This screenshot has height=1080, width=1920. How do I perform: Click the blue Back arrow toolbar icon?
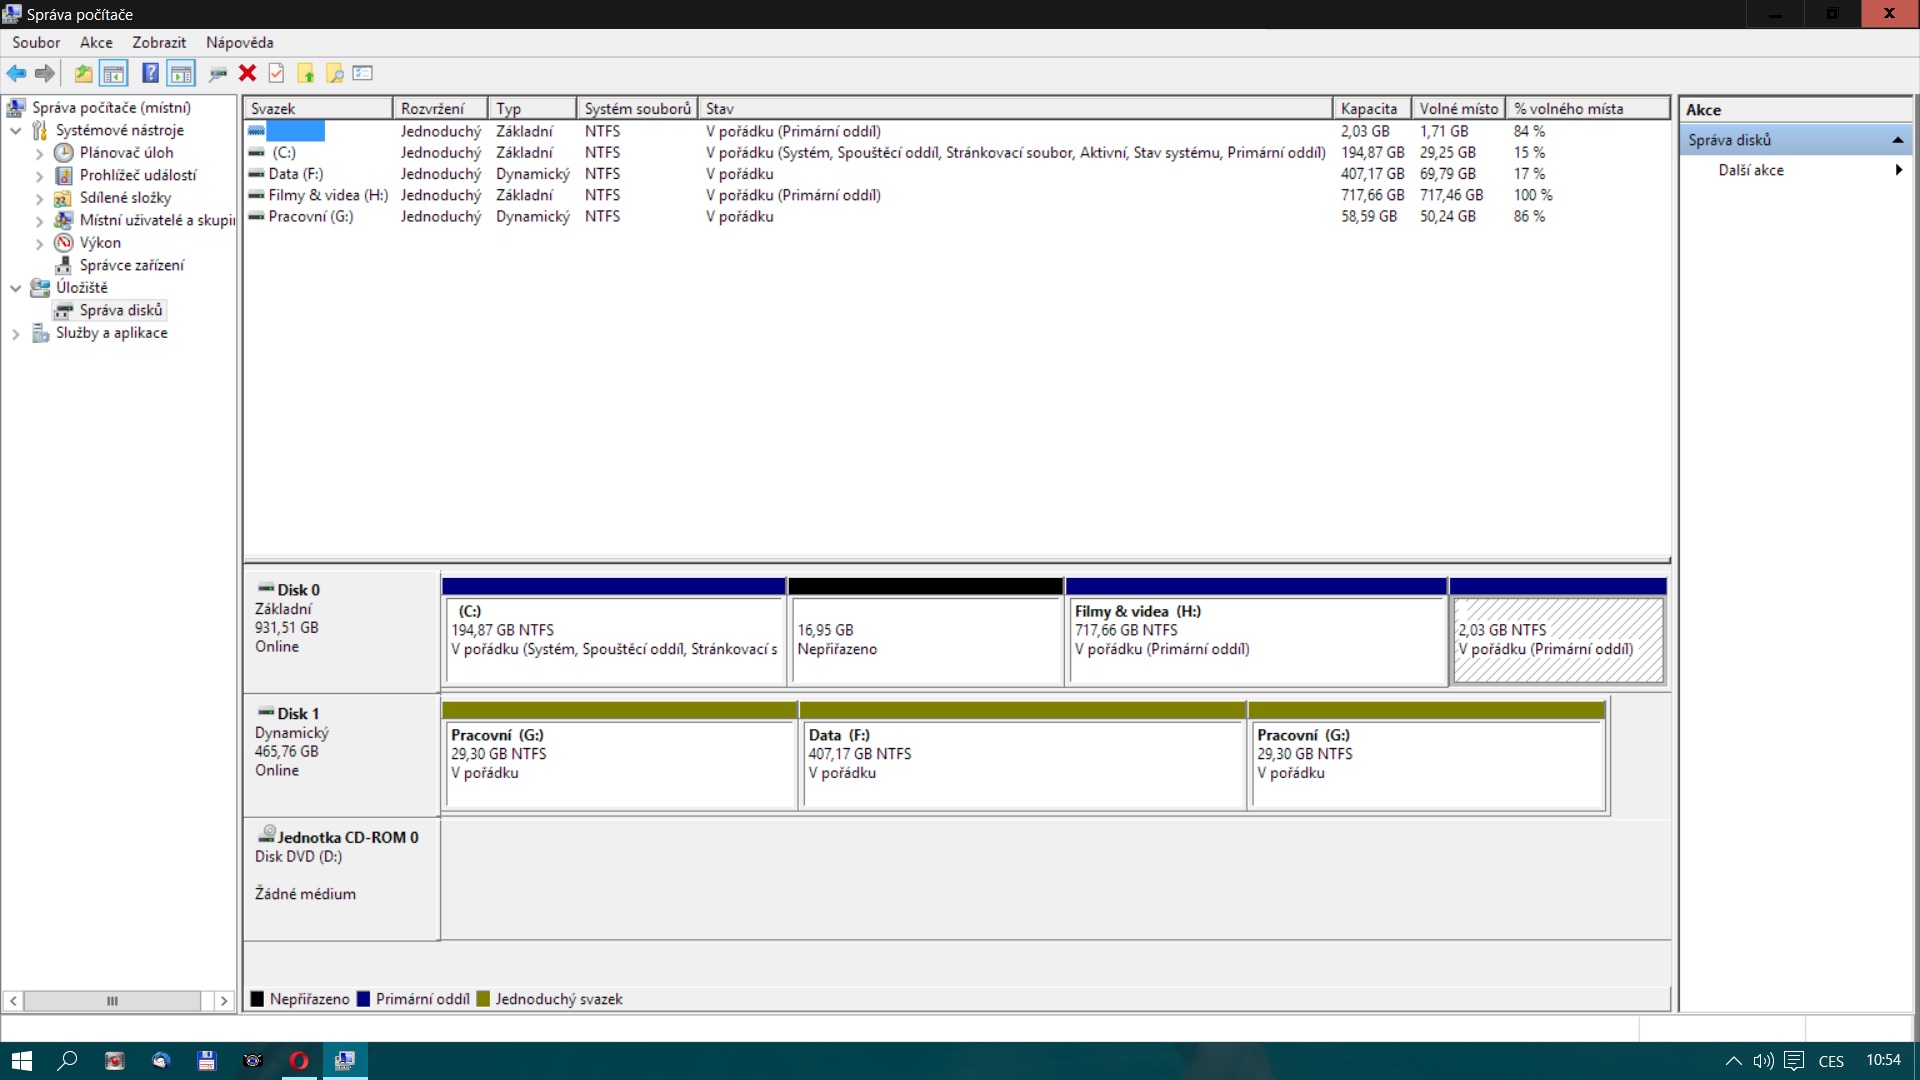(16, 73)
